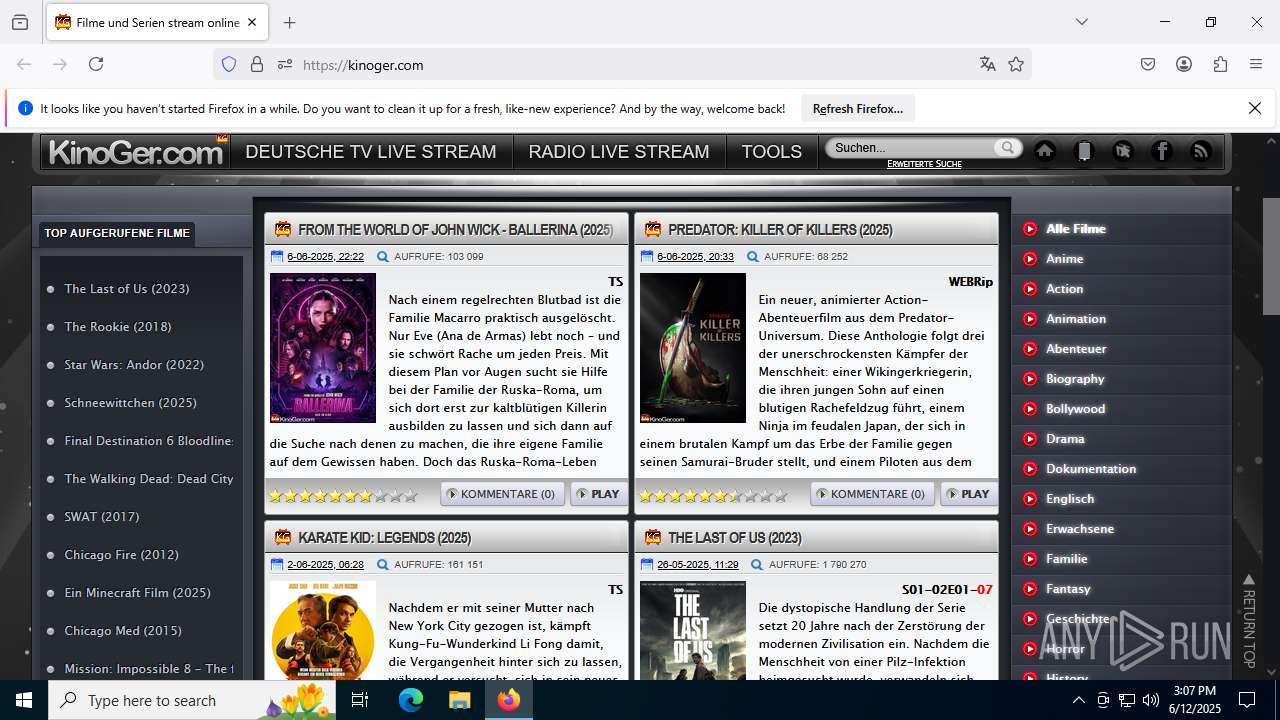Click the red arrow beside Anime
Viewport: 1280px width, 720px height.
point(1030,259)
